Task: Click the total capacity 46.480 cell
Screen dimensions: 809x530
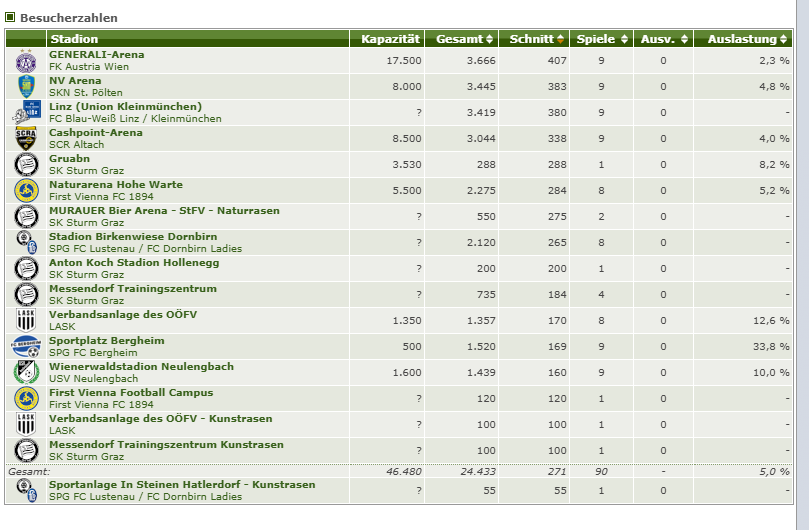Action: pos(404,472)
